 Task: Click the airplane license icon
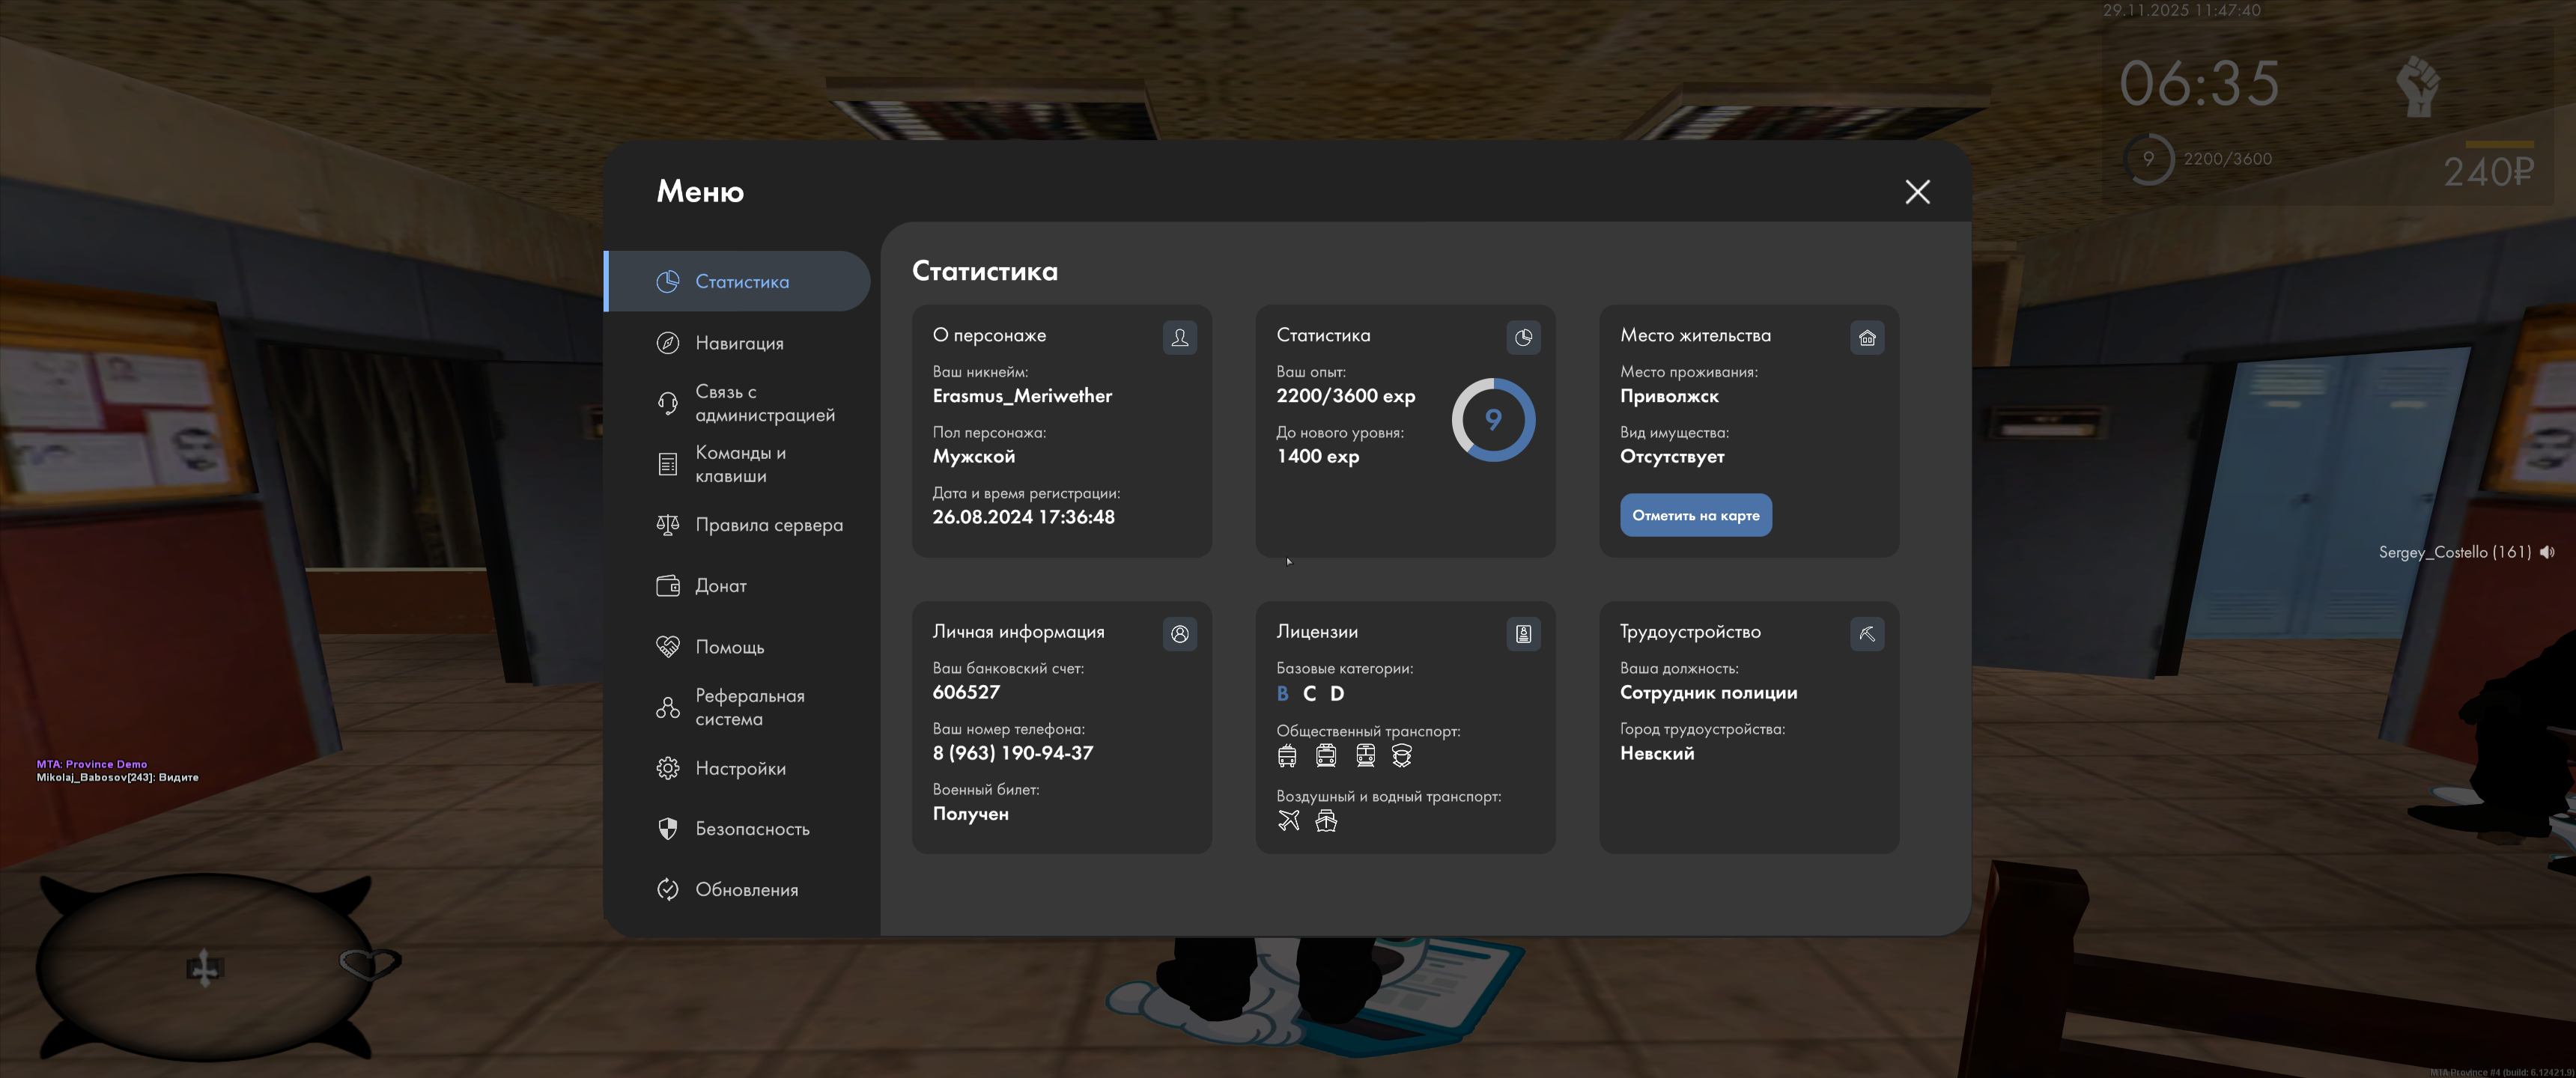[1288, 821]
